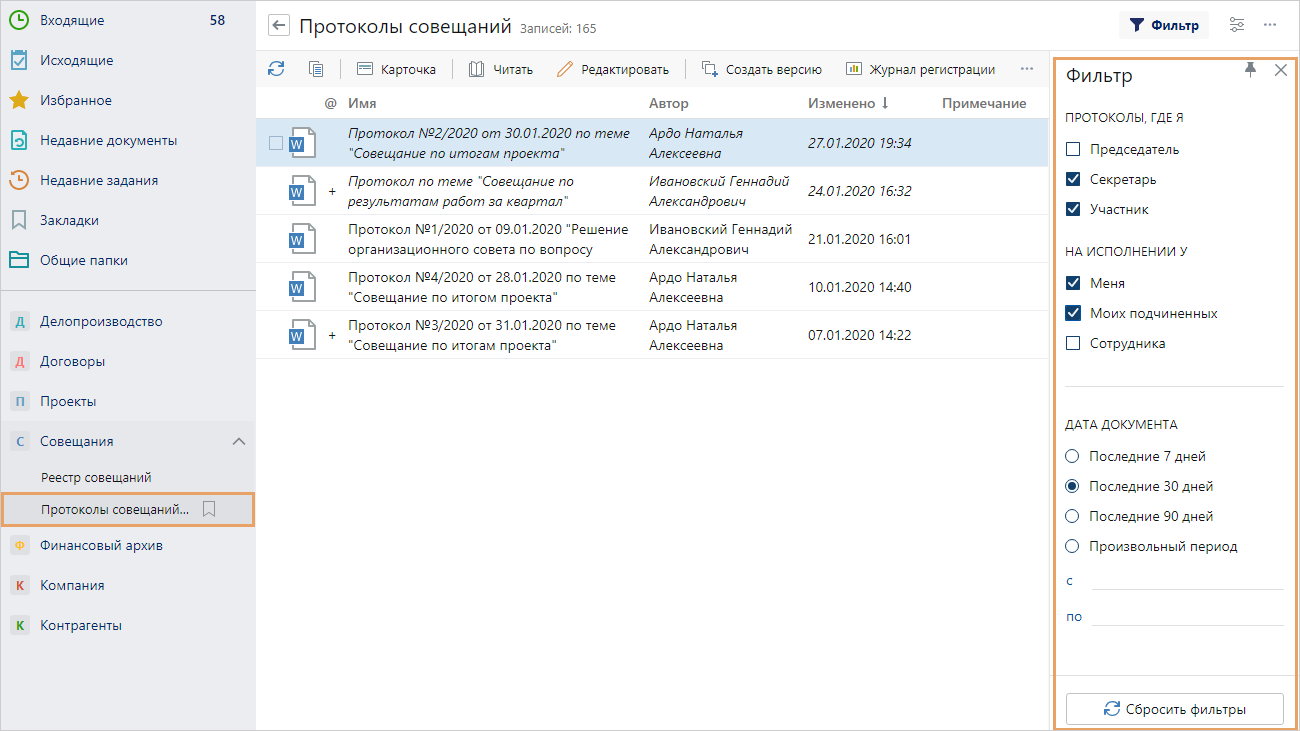Image resolution: width=1300 pixels, height=731 pixels.
Task: Click the start date field labeled с
Action: point(1186,580)
